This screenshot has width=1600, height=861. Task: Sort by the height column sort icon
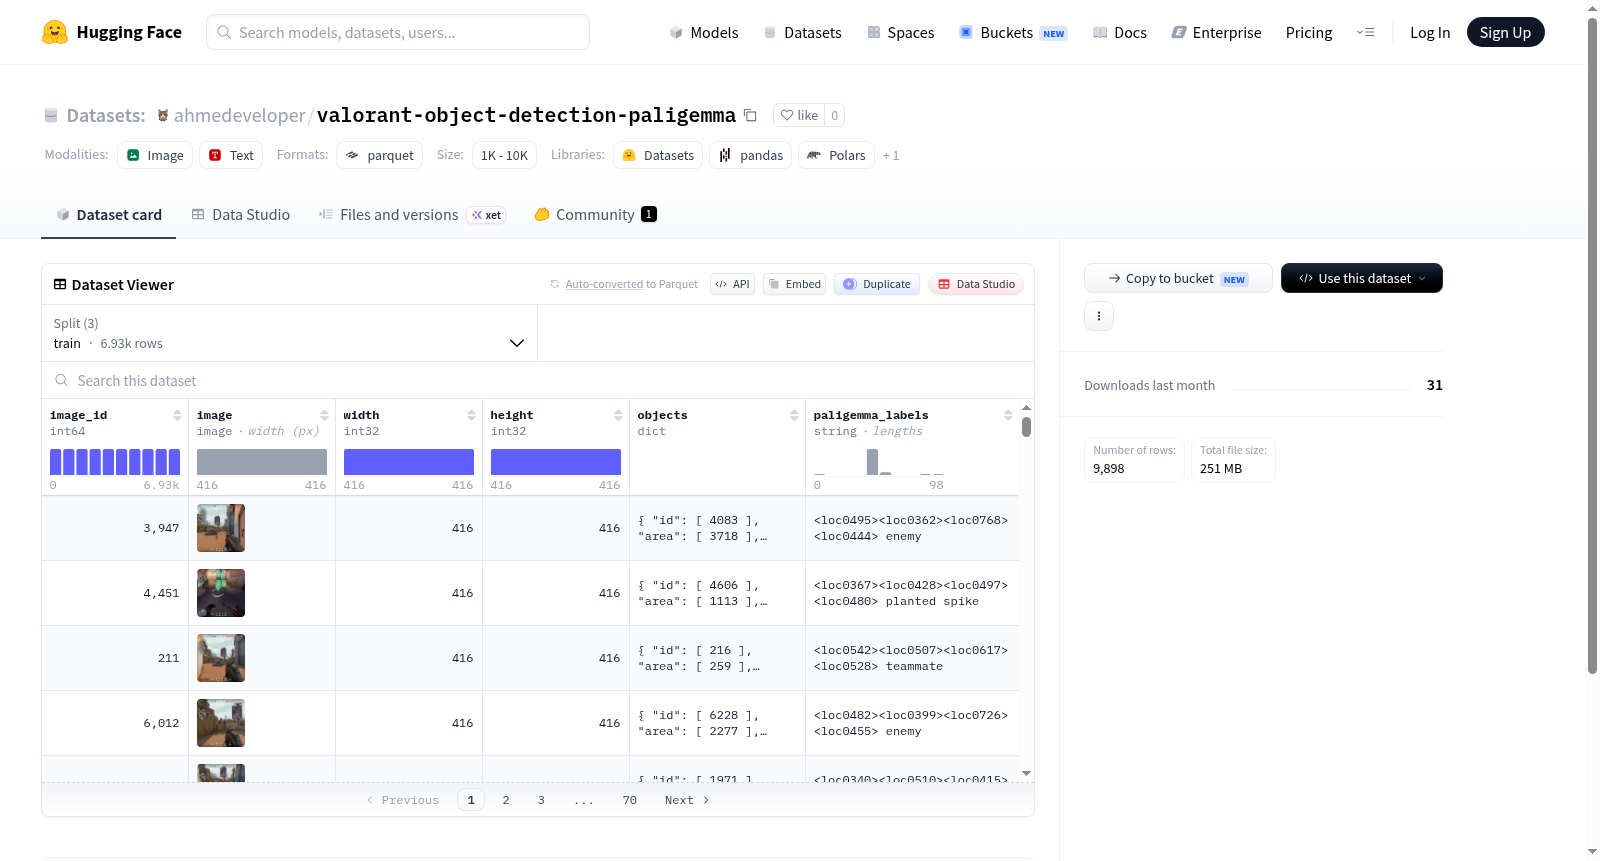[618, 415]
